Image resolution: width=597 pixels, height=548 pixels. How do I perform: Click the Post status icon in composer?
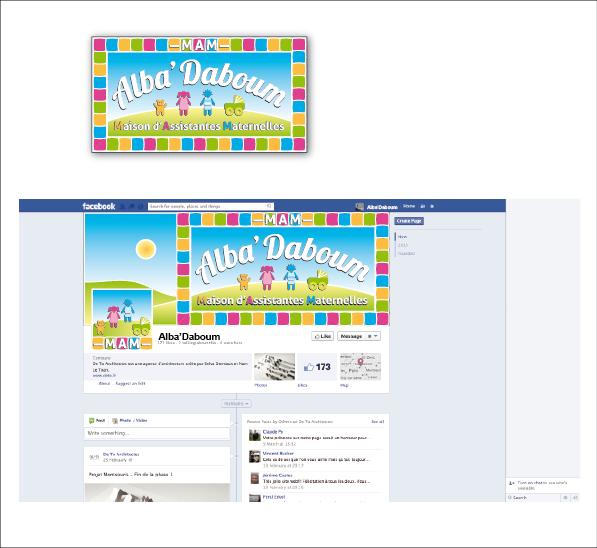pos(91,420)
